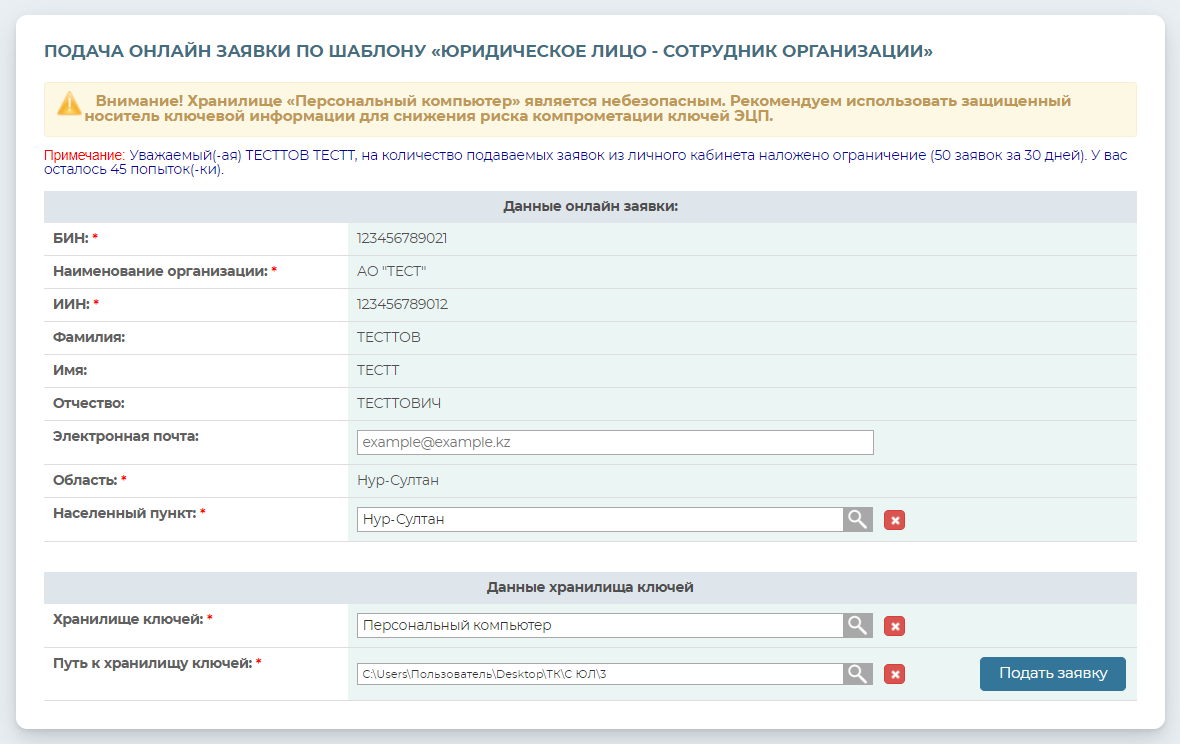Screen dimensions: 1180x744
Task: Clear the Населенный пункт value with red X
Action: 895,520
